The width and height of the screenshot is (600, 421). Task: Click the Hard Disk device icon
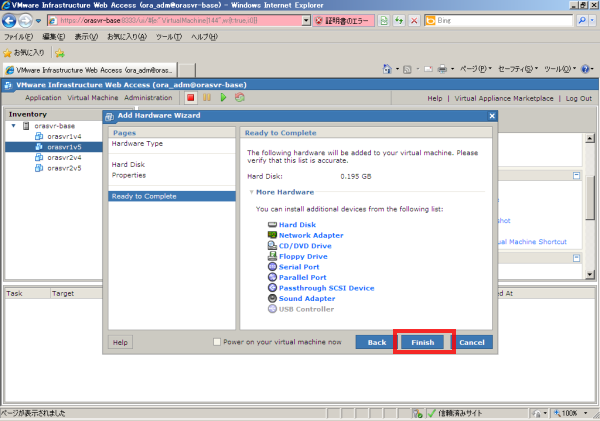pos(272,225)
